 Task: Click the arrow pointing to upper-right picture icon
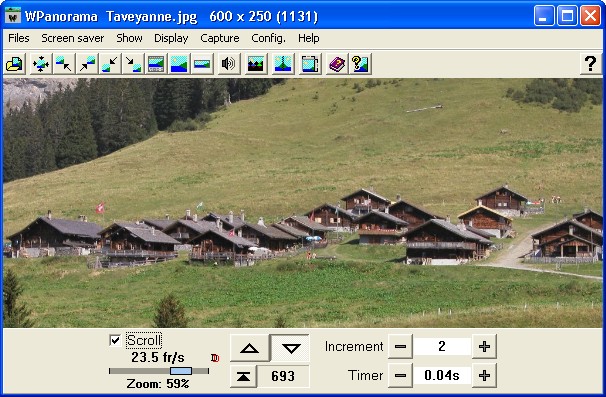point(87,64)
